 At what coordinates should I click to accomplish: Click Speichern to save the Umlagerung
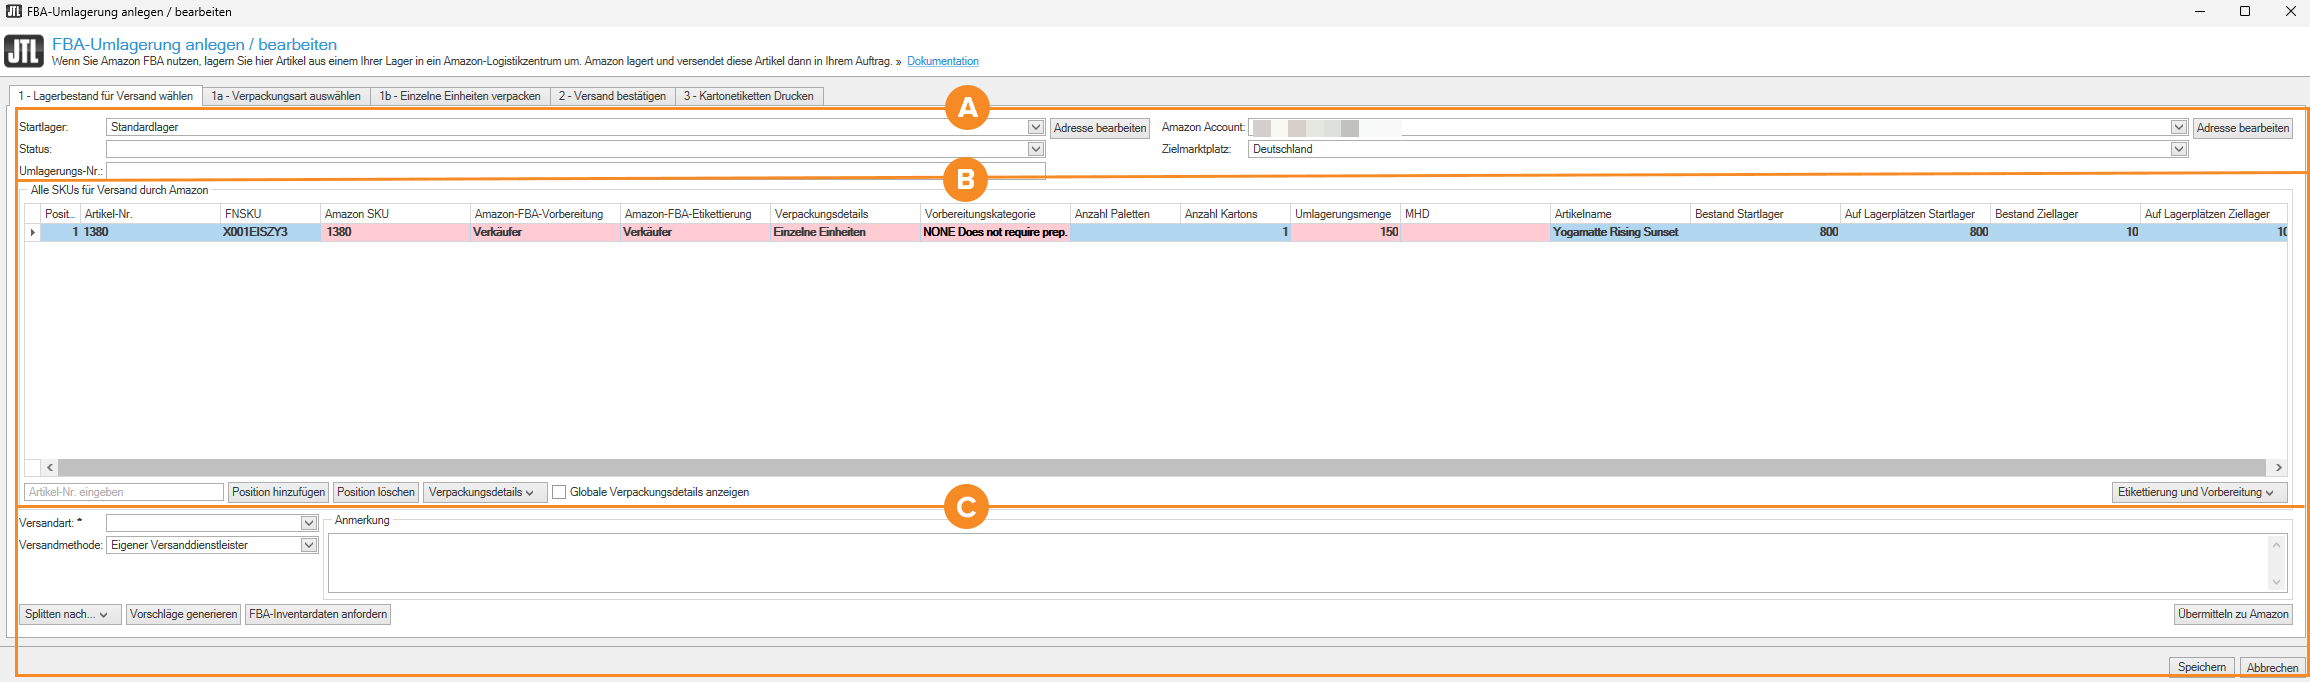2201,667
